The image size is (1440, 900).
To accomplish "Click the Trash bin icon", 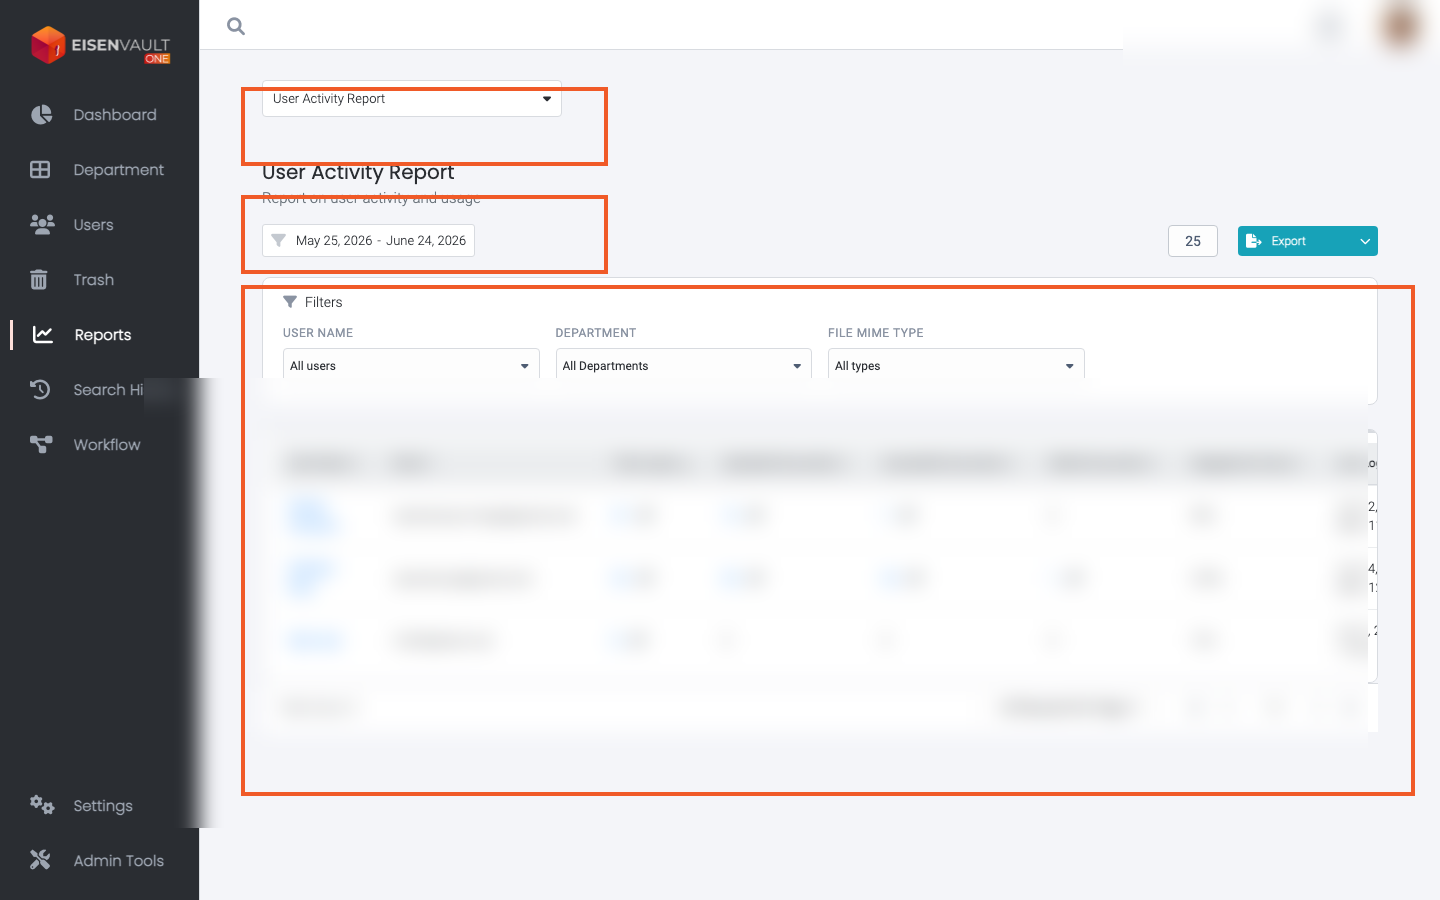I will click(39, 280).
